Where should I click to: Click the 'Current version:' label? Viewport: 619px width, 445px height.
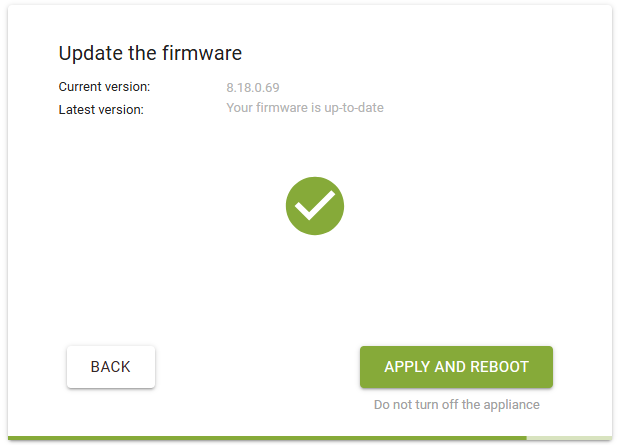(104, 87)
